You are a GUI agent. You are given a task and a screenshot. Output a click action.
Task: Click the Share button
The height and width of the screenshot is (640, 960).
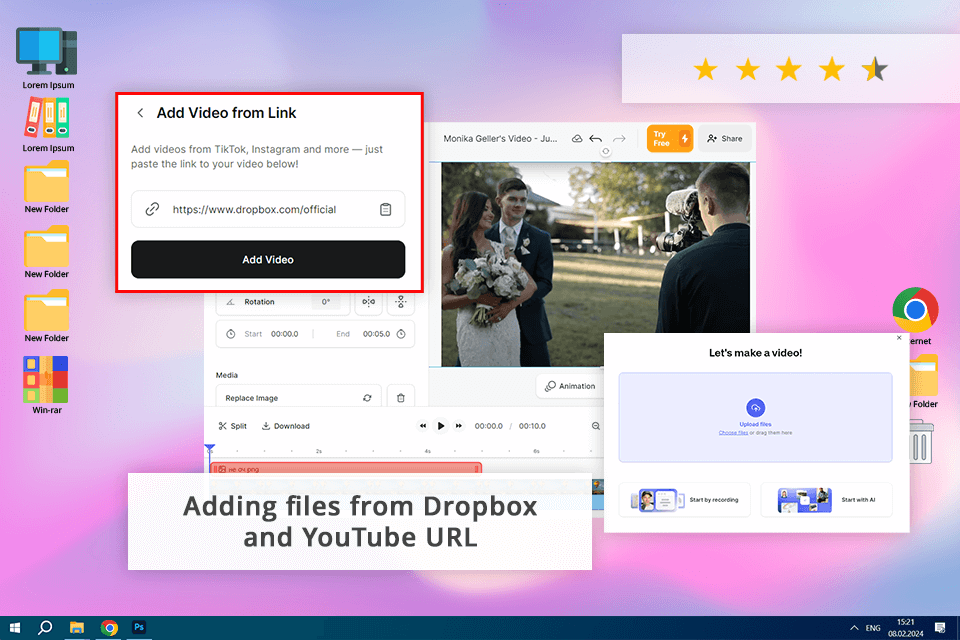pos(725,138)
